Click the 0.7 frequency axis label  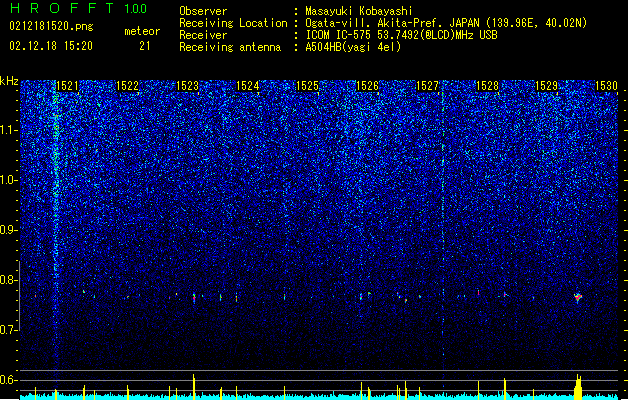[9, 330]
